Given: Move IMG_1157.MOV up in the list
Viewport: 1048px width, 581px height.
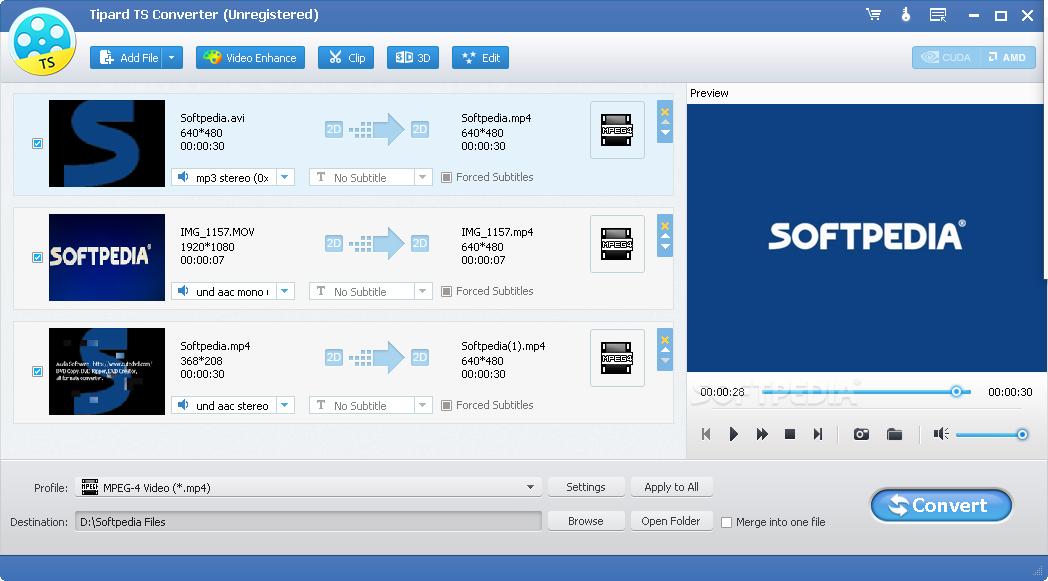Looking at the screenshot, I should 665,236.
